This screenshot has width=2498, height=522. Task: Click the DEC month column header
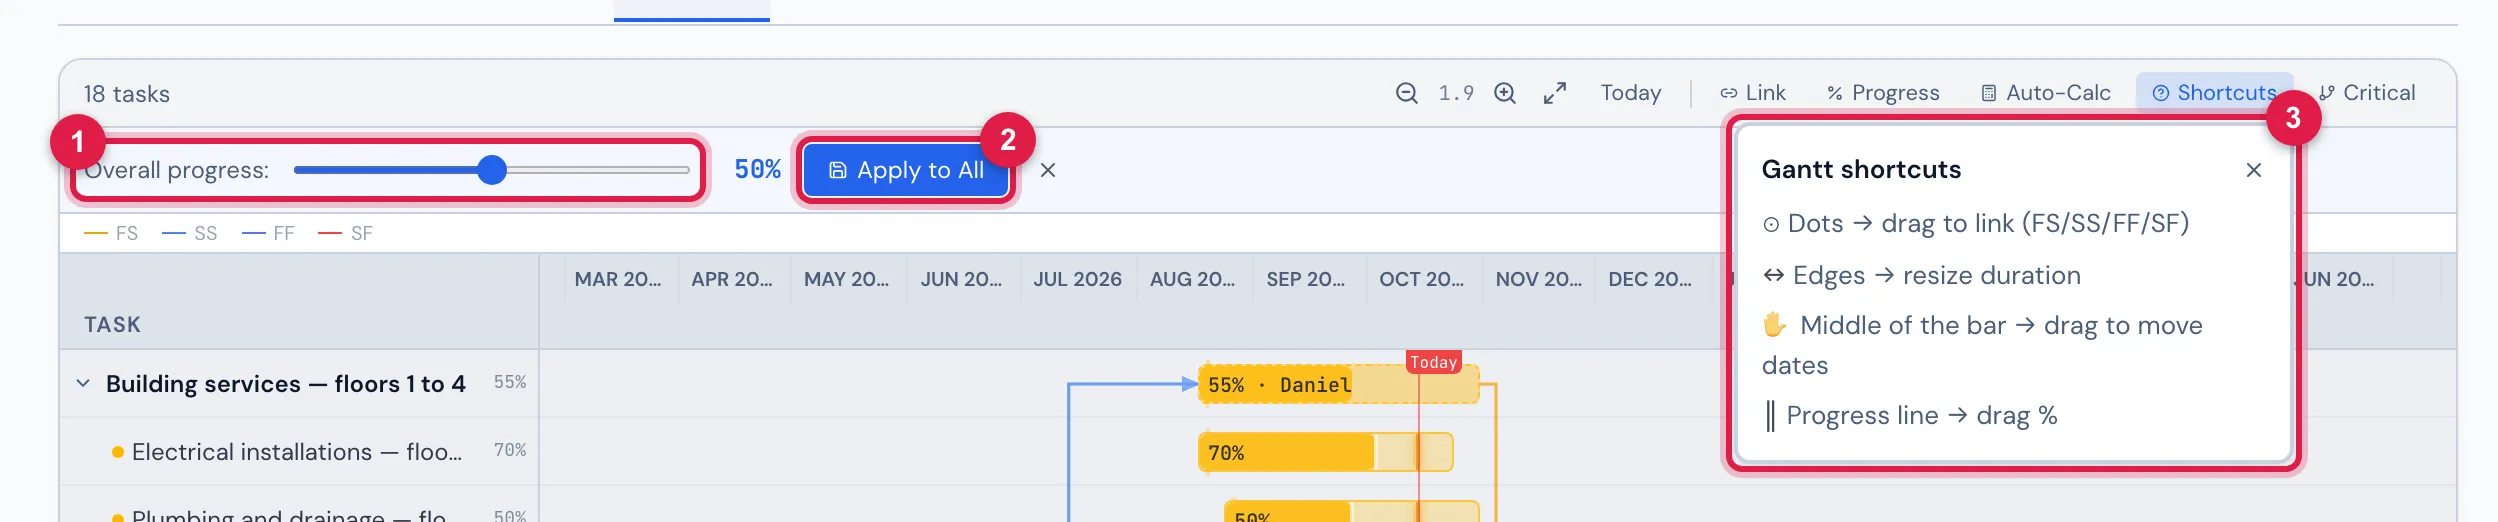coord(1650,280)
